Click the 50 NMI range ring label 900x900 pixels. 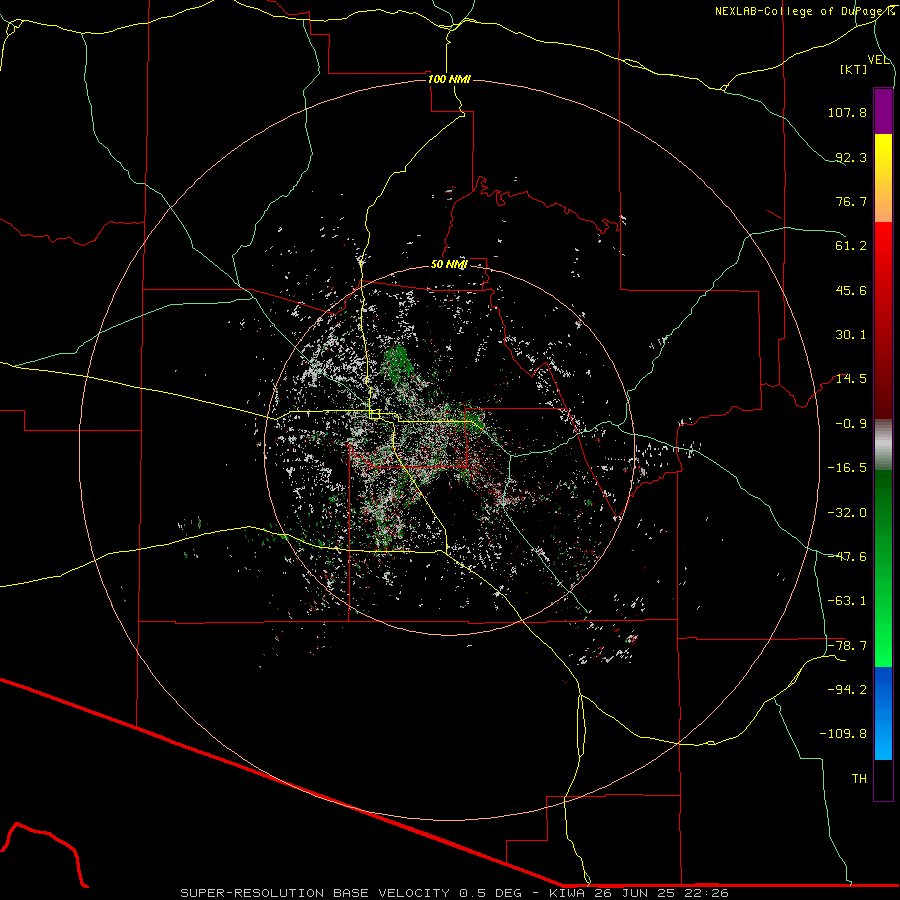(449, 264)
